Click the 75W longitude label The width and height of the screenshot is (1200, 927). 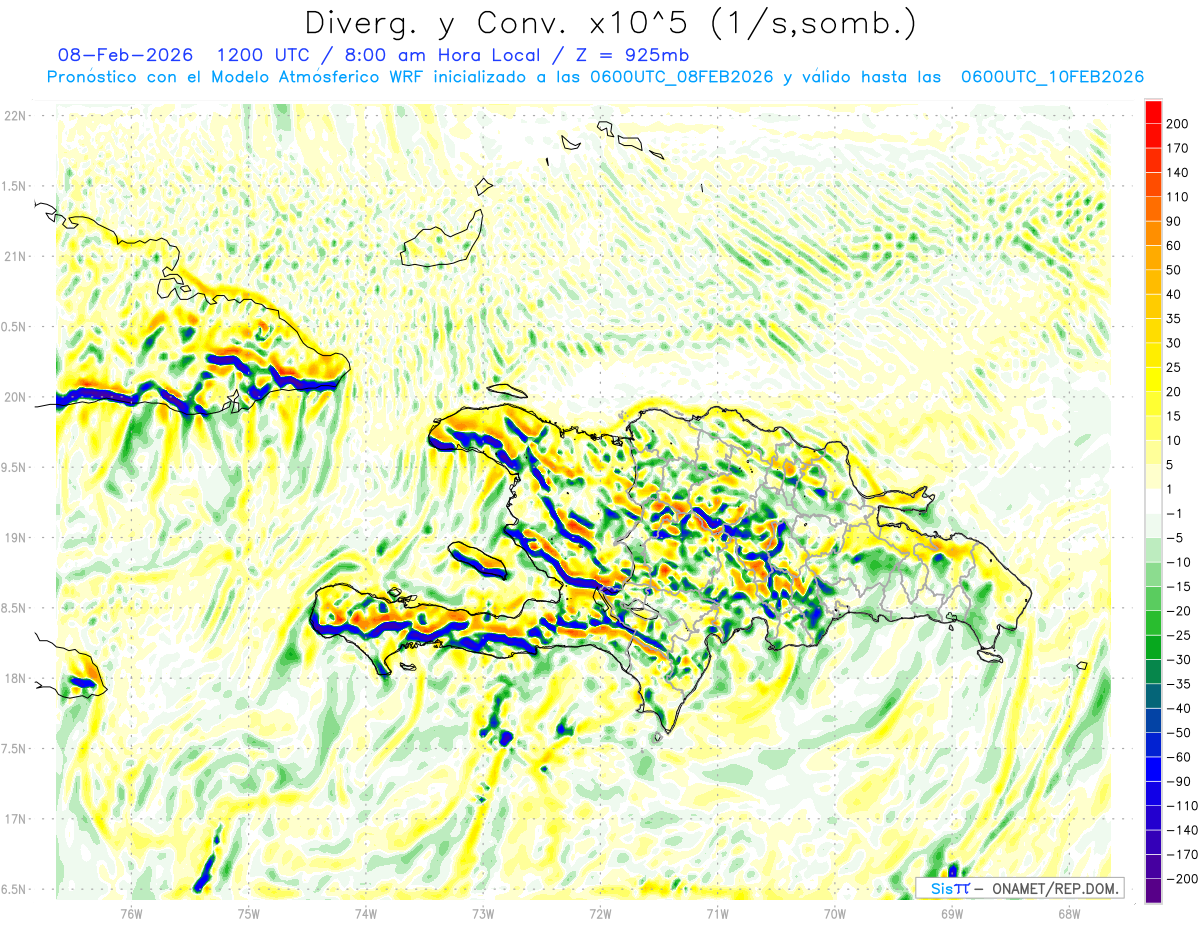point(249,913)
